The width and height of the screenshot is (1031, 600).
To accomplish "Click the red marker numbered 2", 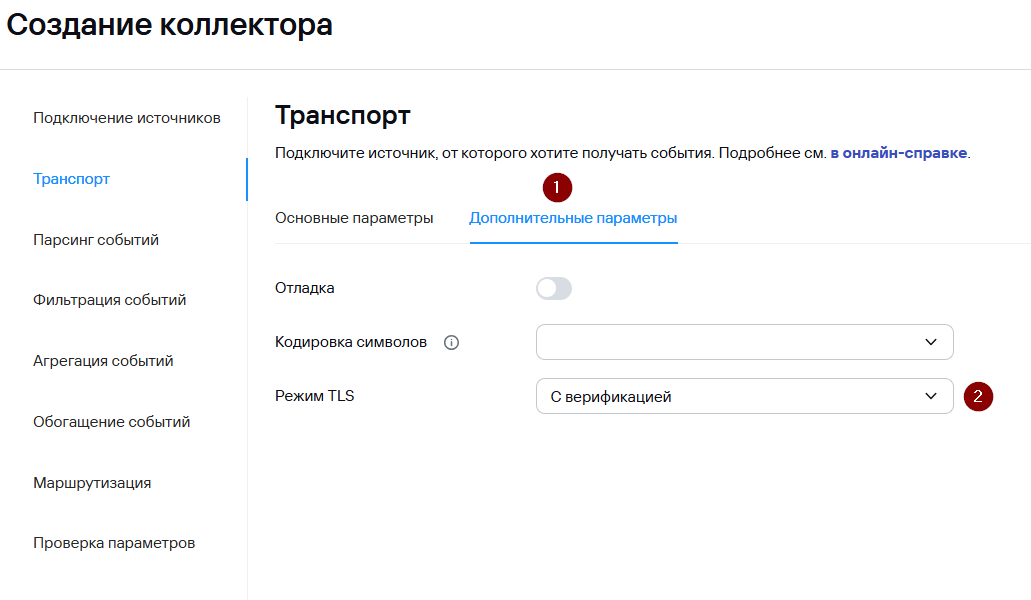I will 978,396.
